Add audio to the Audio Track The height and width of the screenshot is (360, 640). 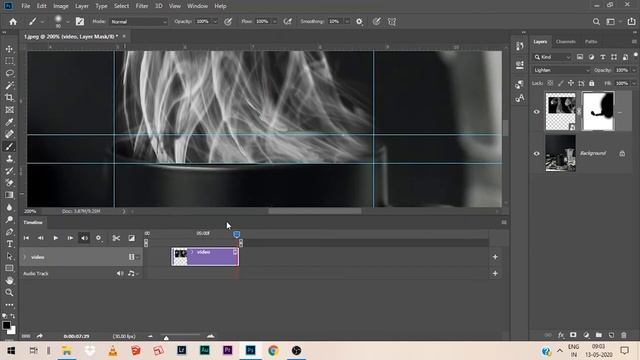point(495,273)
